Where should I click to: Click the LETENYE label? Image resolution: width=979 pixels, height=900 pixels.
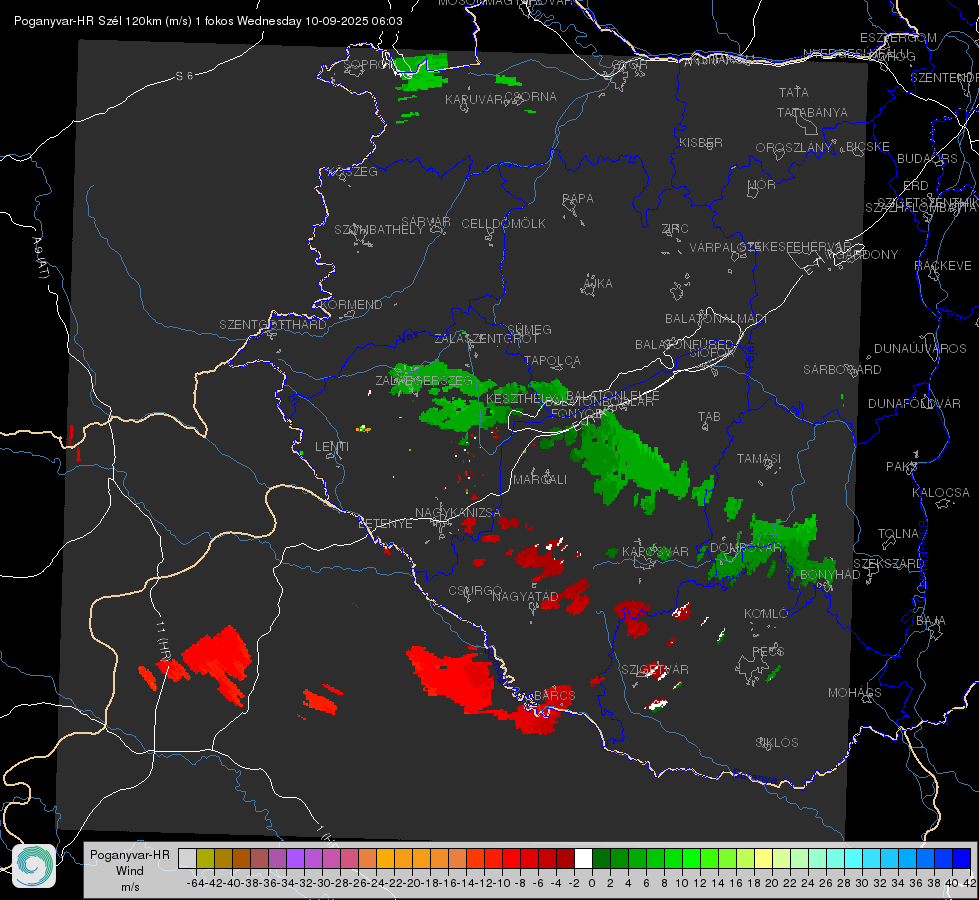pyautogui.click(x=385, y=523)
